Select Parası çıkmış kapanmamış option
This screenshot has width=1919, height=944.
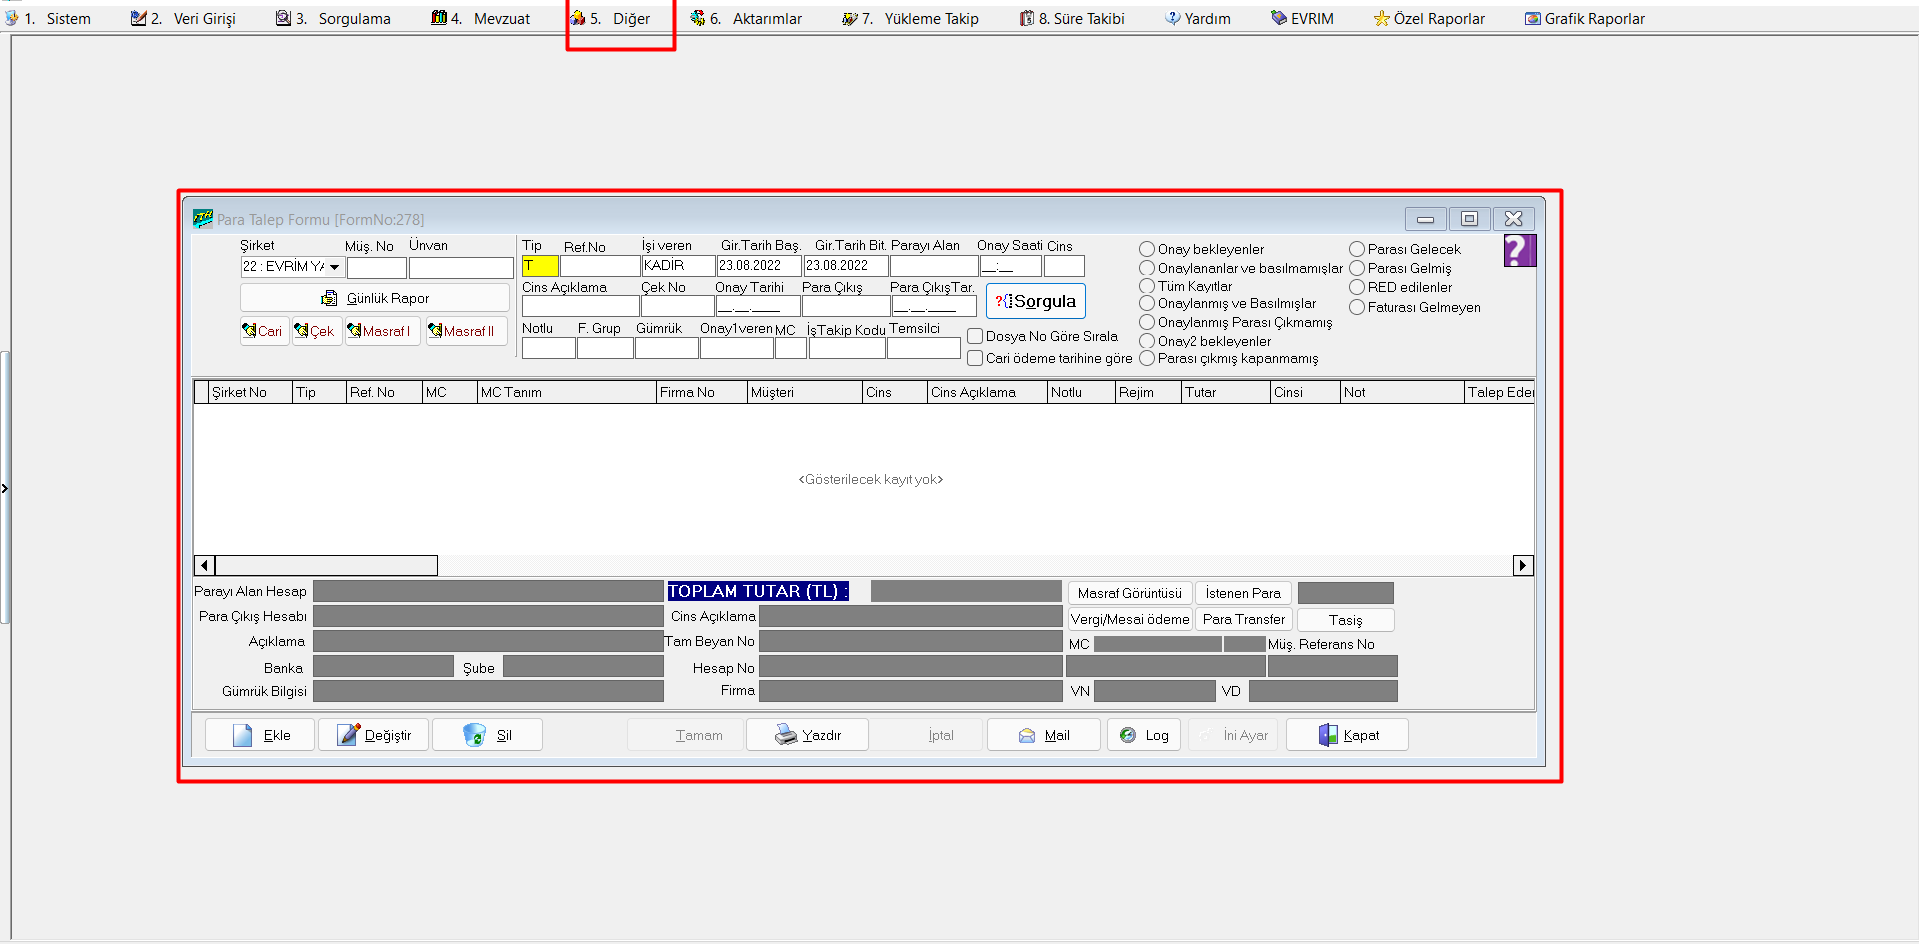(x=1147, y=358)
